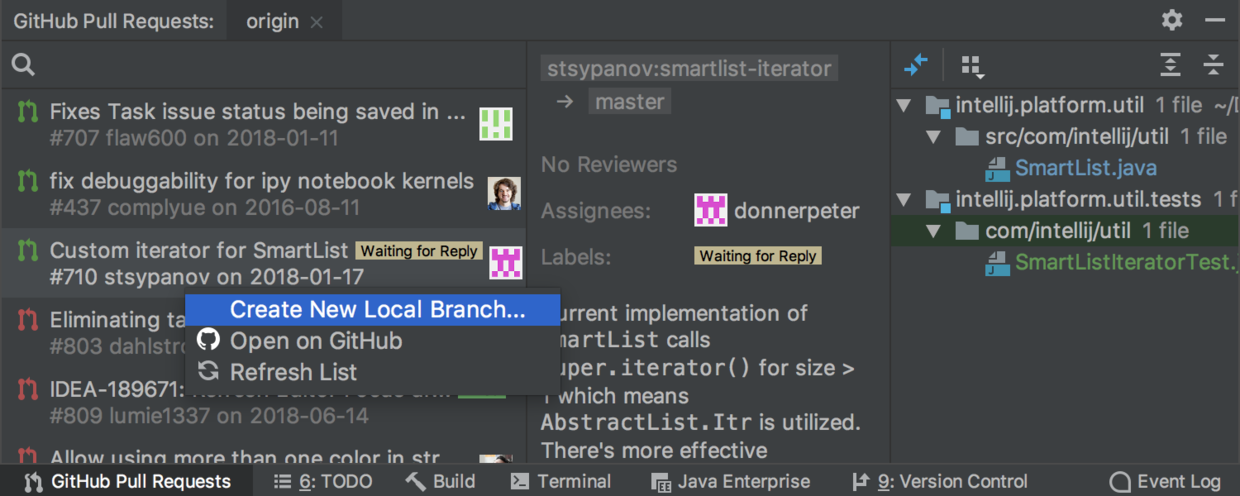This screenshot has width=1240, height=496.
Task: Click flaw600's green avatar thumbnail
Action: [496, 124]
